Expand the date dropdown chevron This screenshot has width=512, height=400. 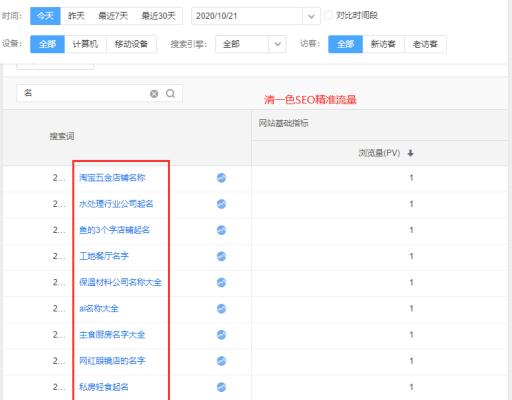pos(311,16)
